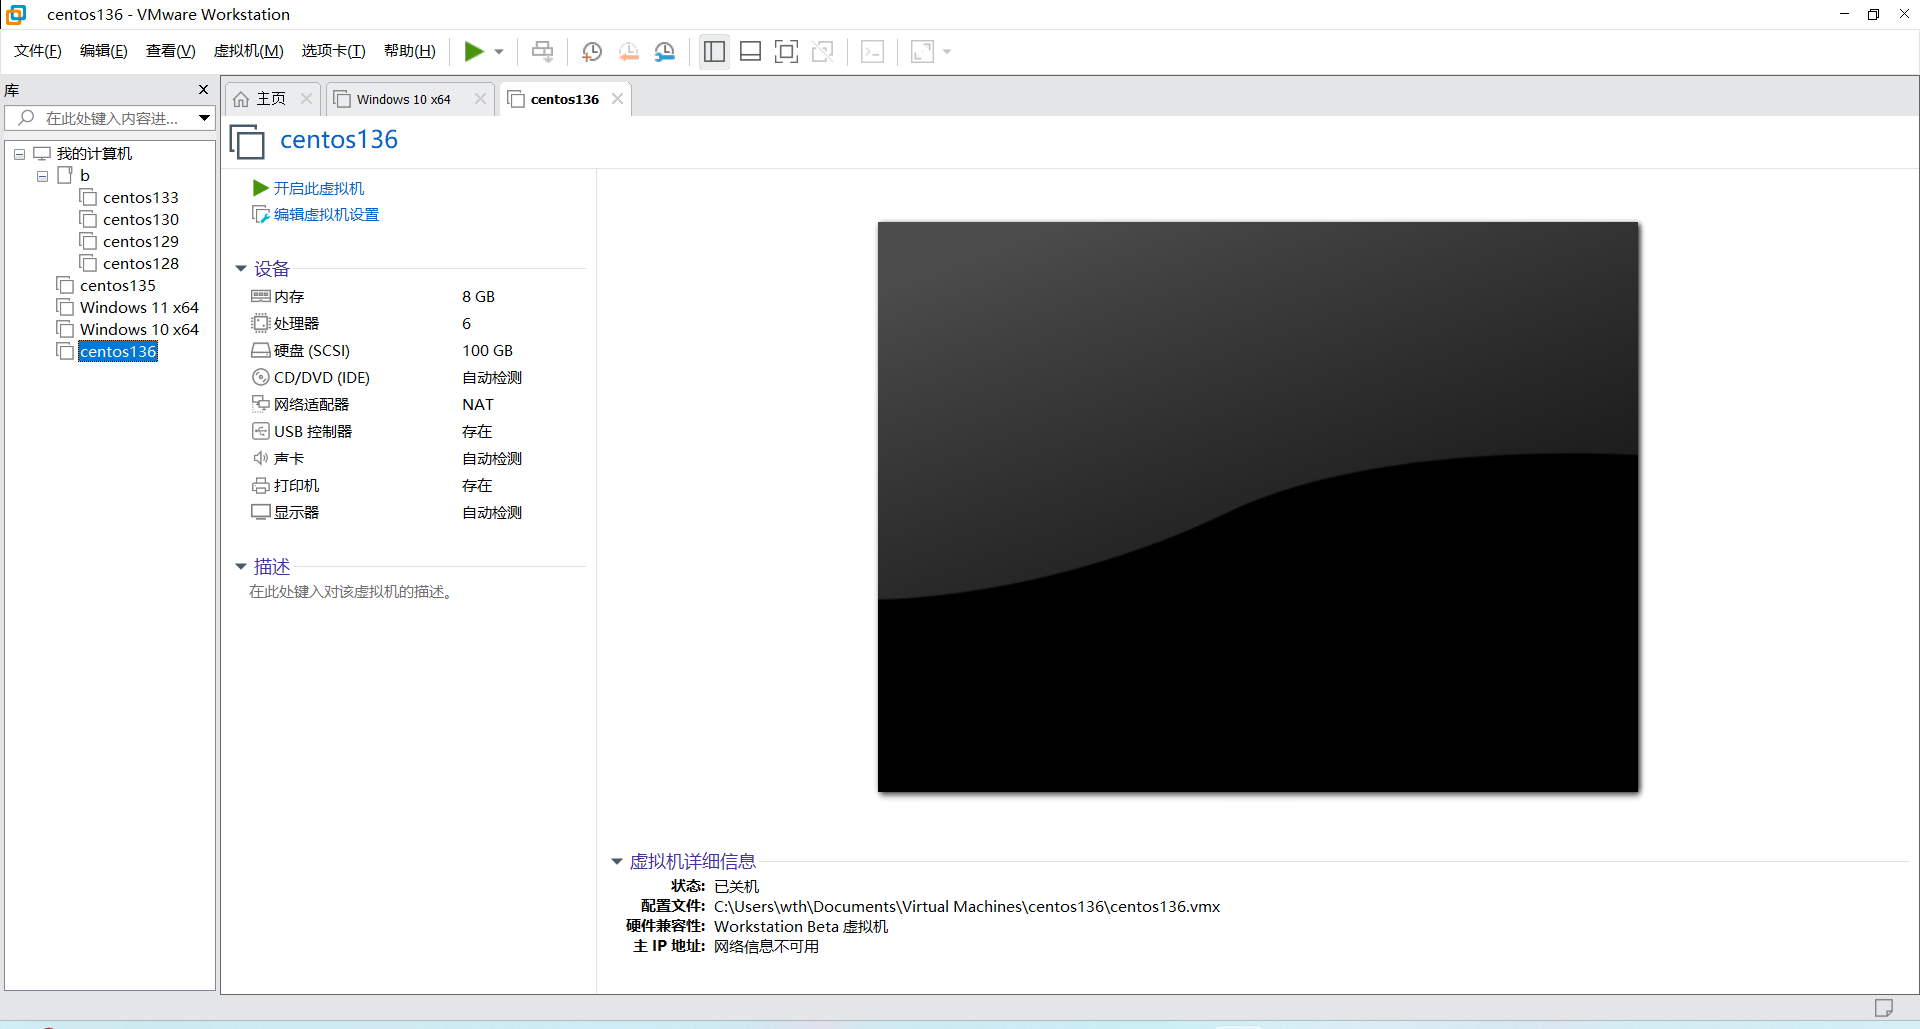Click the VMware Workstation title bar logo

point(16,14)
